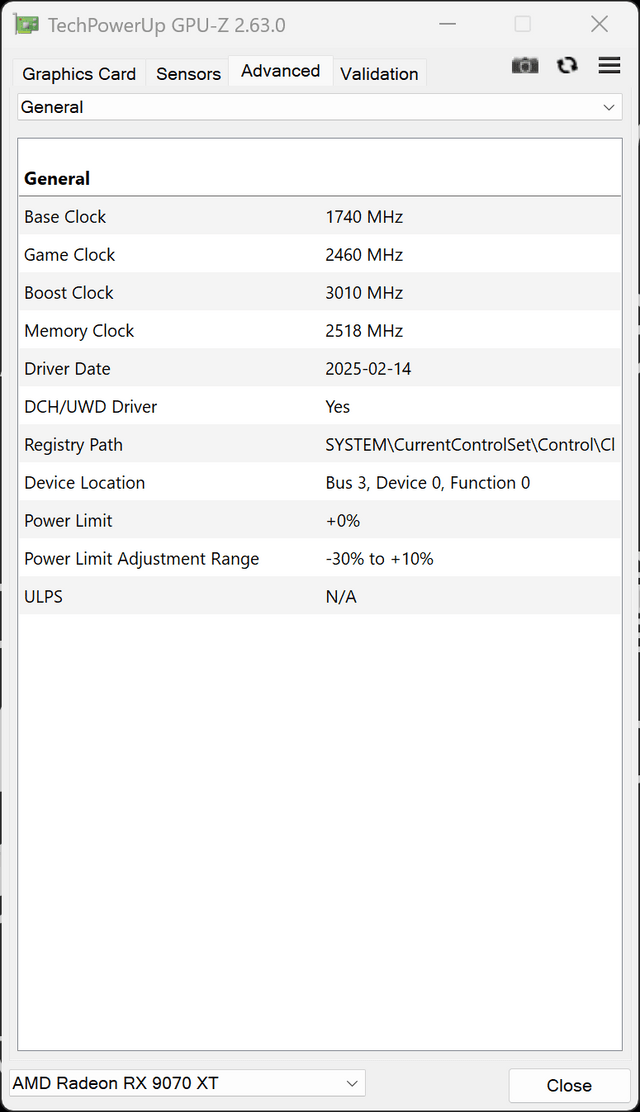Click the 2518 MHz value
The image size is (640, 1112).
point(364,331)
